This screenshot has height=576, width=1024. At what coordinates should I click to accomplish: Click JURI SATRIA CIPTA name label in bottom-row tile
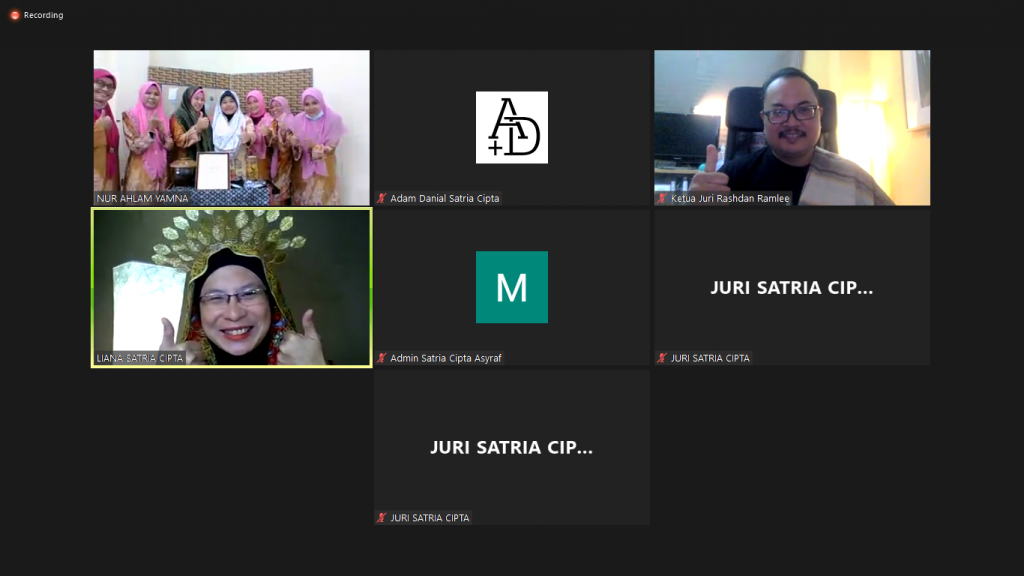[430, 518]
